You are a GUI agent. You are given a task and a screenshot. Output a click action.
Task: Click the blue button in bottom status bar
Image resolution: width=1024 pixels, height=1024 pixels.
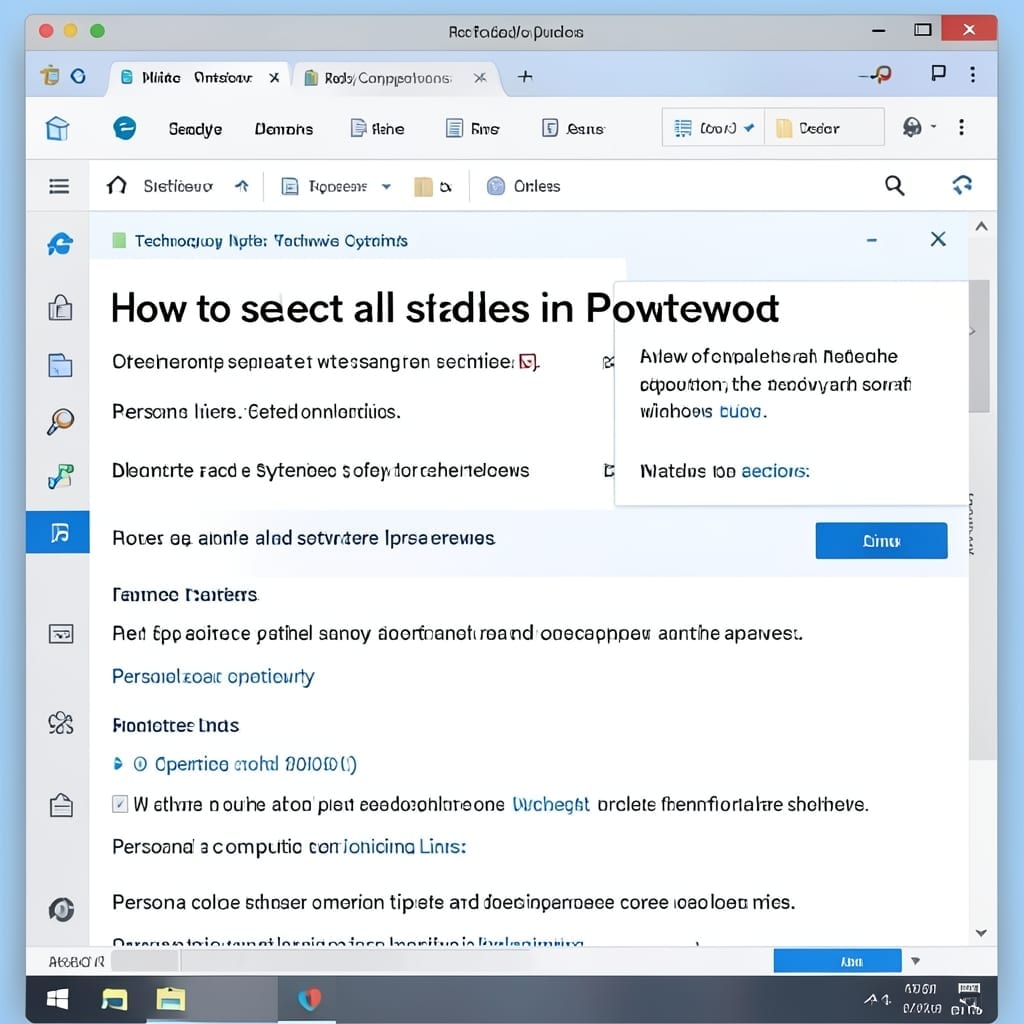point(837,961)
